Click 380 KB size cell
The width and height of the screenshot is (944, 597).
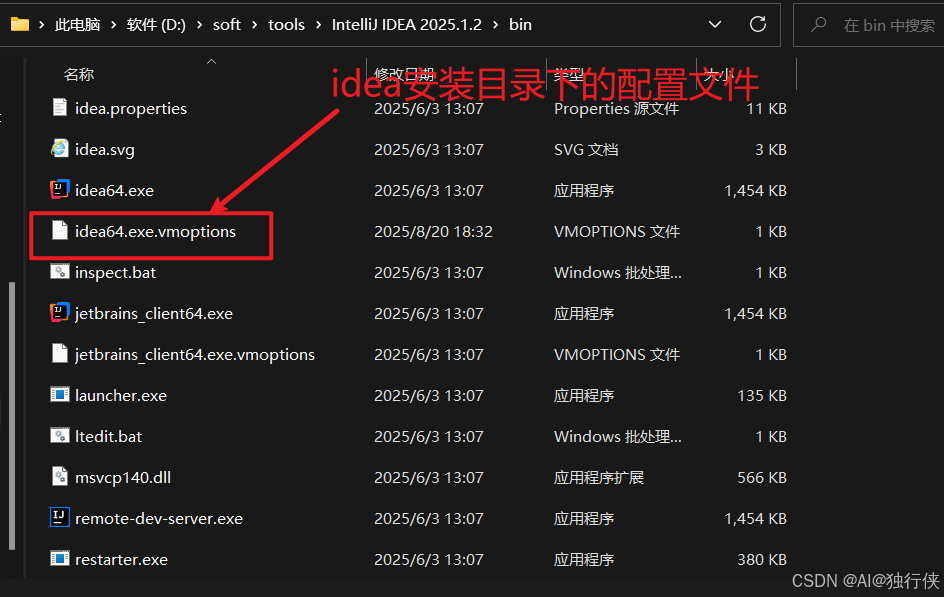762,558
